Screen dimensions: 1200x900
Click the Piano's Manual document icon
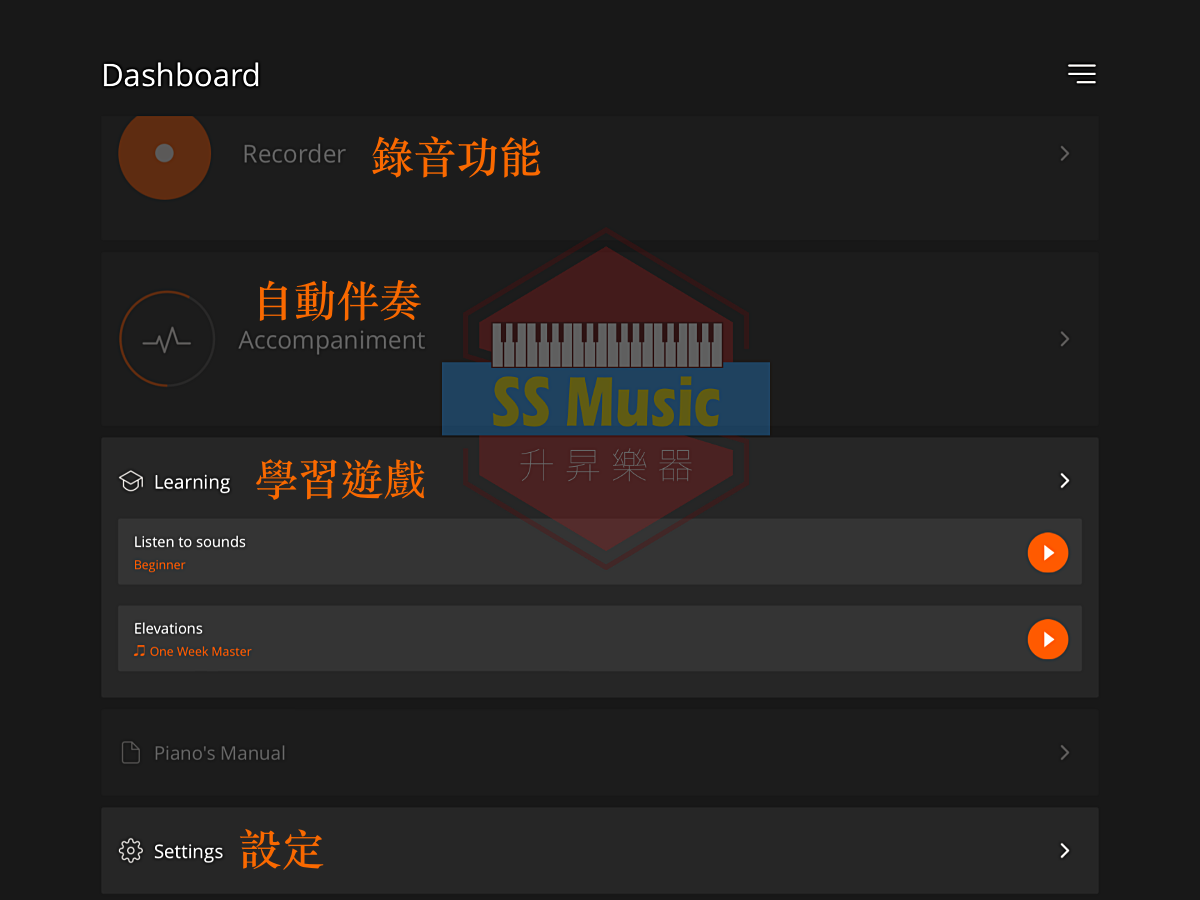[x=130, y=752]
